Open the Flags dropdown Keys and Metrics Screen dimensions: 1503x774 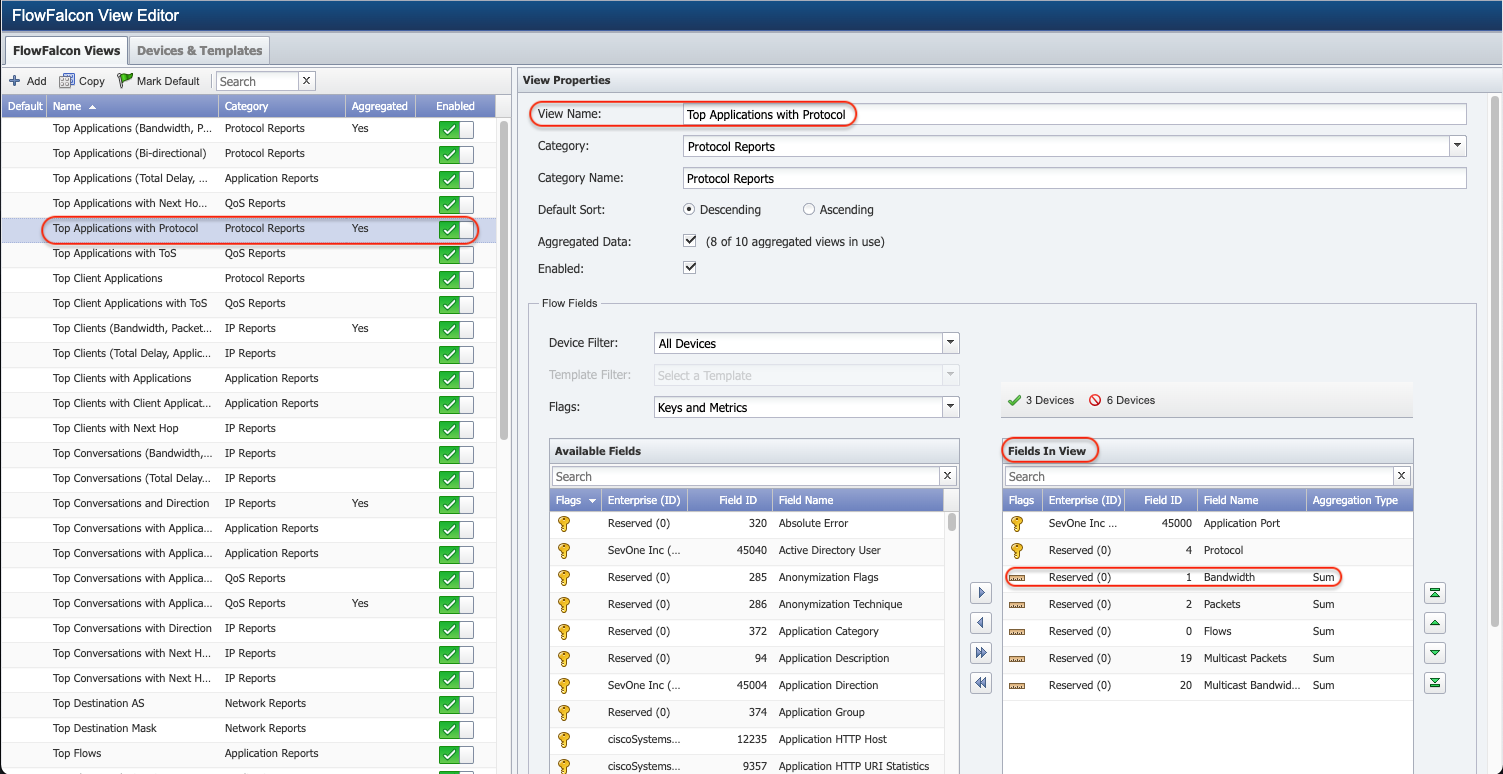point(950,407)
